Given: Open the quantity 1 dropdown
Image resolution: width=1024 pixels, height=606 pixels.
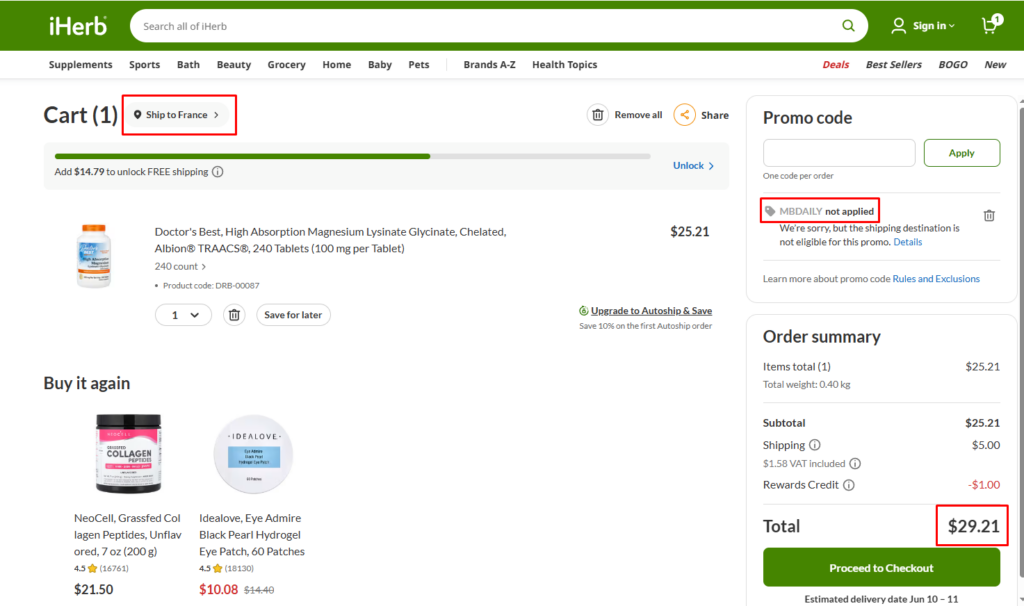Looking at the screenshot, I should [x=183, y=315].
